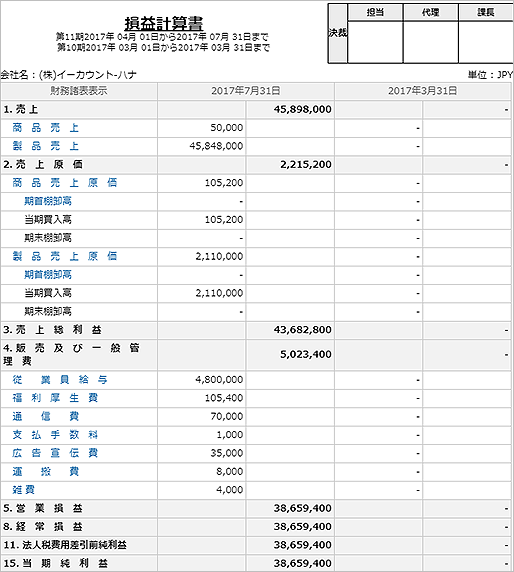
Task: Click the 50,000 amount for 商品売上
Action: [x=227, y=128]
